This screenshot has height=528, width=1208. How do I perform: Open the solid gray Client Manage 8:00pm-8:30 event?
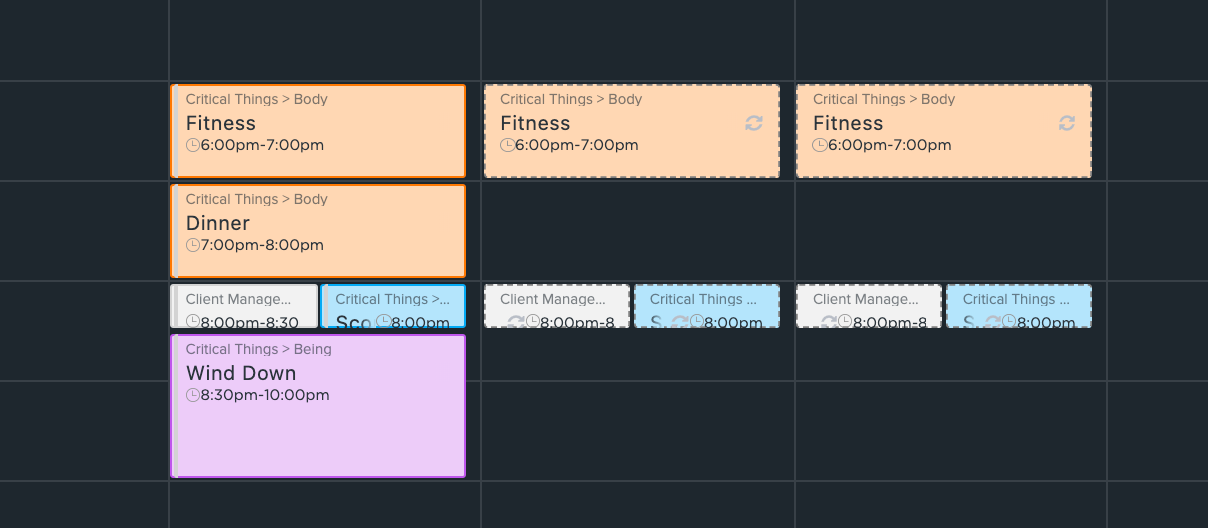[244, 306]
